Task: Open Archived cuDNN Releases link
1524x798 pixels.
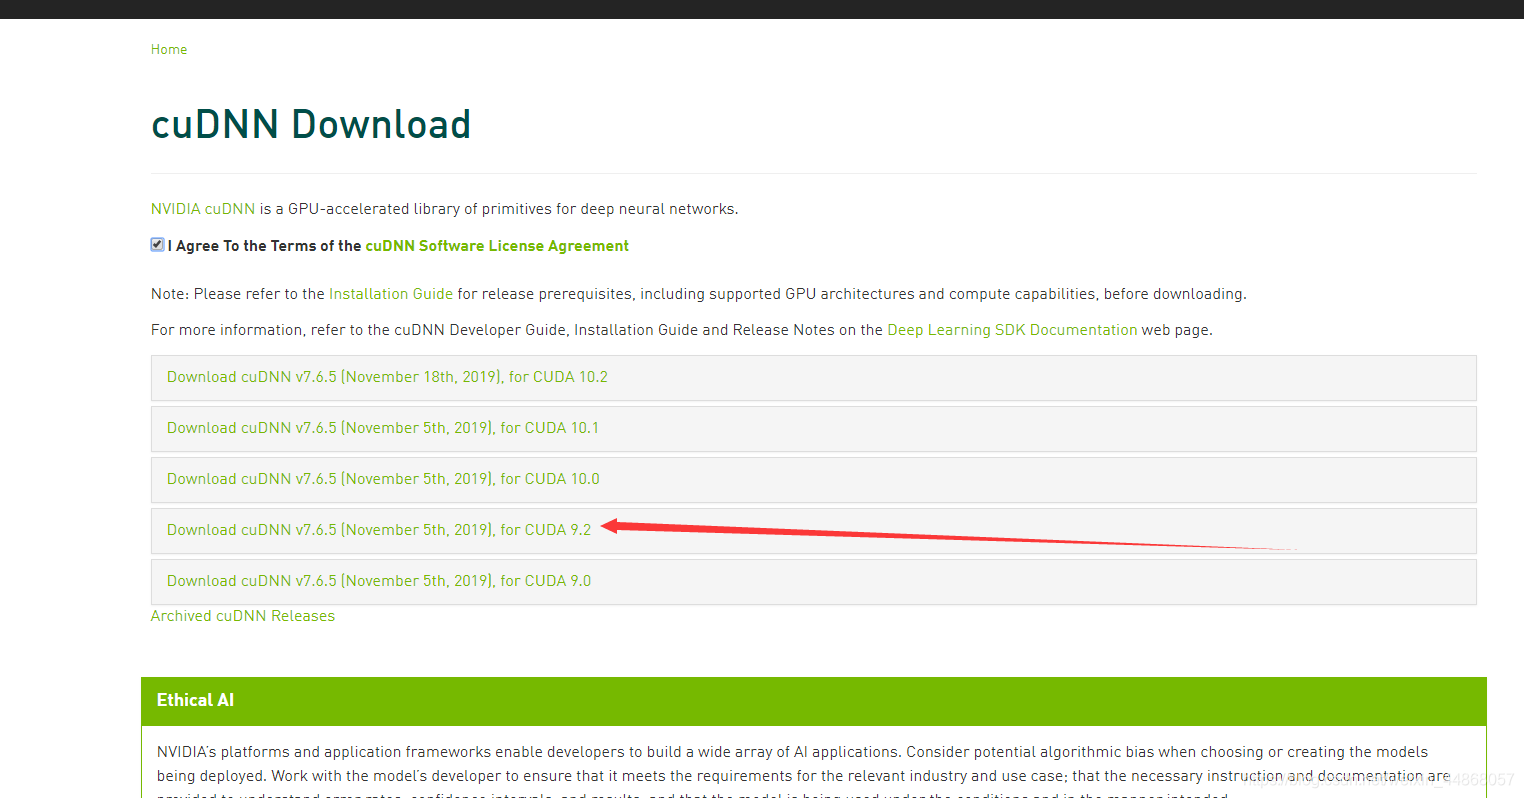Action: pos(243,616)
